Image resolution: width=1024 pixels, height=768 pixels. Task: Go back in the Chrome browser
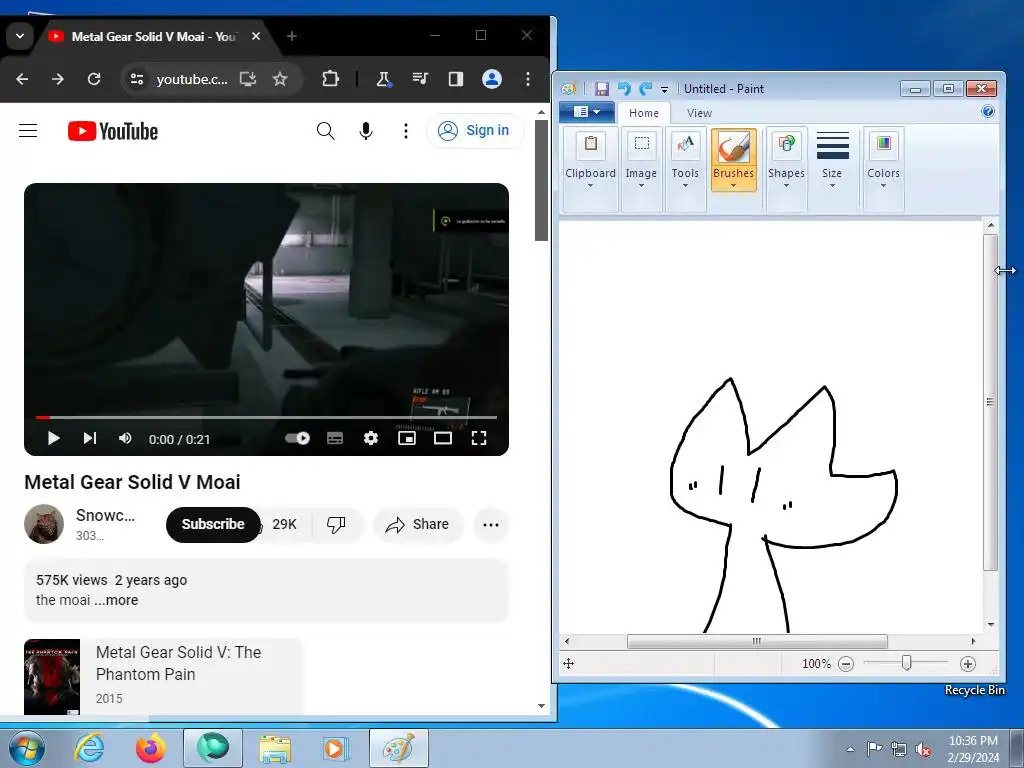click(x=22, y=79)
